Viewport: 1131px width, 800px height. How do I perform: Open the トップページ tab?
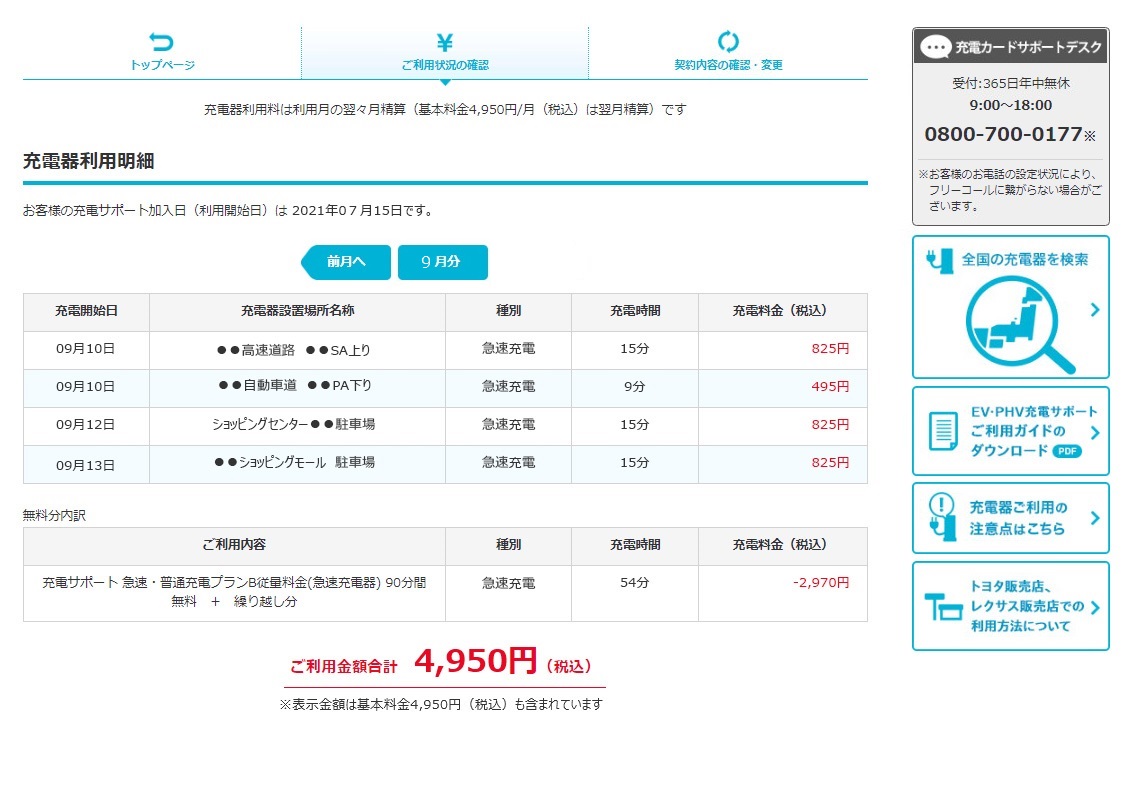pyautogui.click(x=162, y=53)
